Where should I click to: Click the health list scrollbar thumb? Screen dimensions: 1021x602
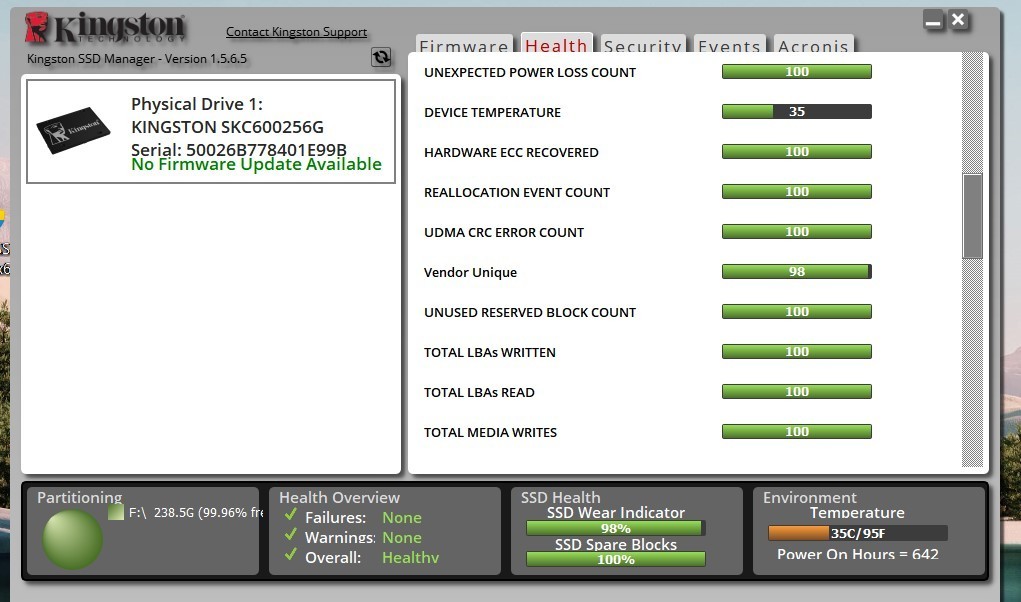click(x=972, y=216)
